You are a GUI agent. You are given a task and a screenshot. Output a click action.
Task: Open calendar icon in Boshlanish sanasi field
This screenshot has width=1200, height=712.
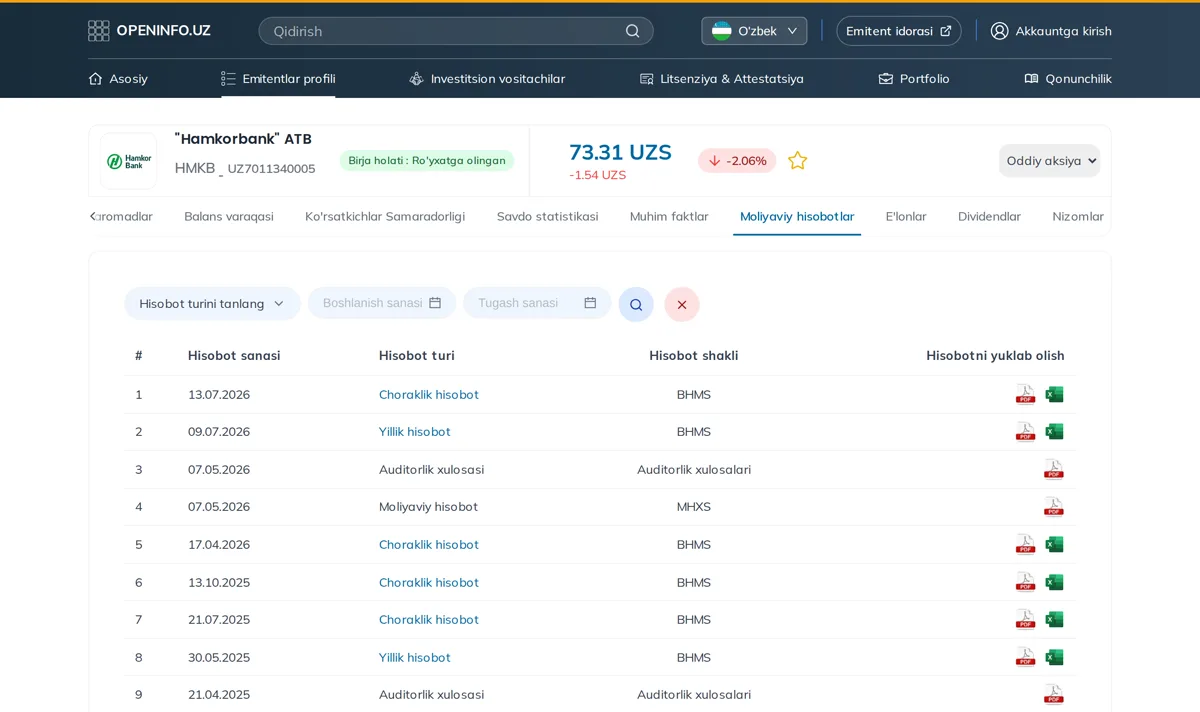435,303
